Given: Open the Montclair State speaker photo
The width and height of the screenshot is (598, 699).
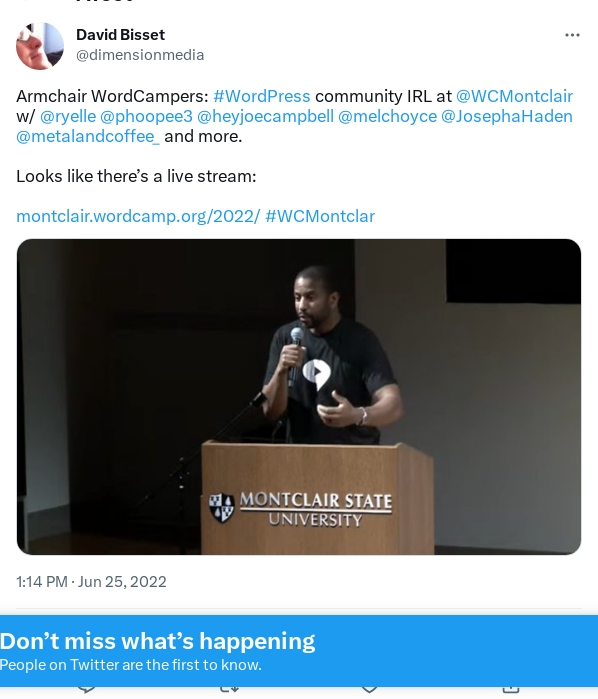Looking at the screenshot, I should [299, 397].
